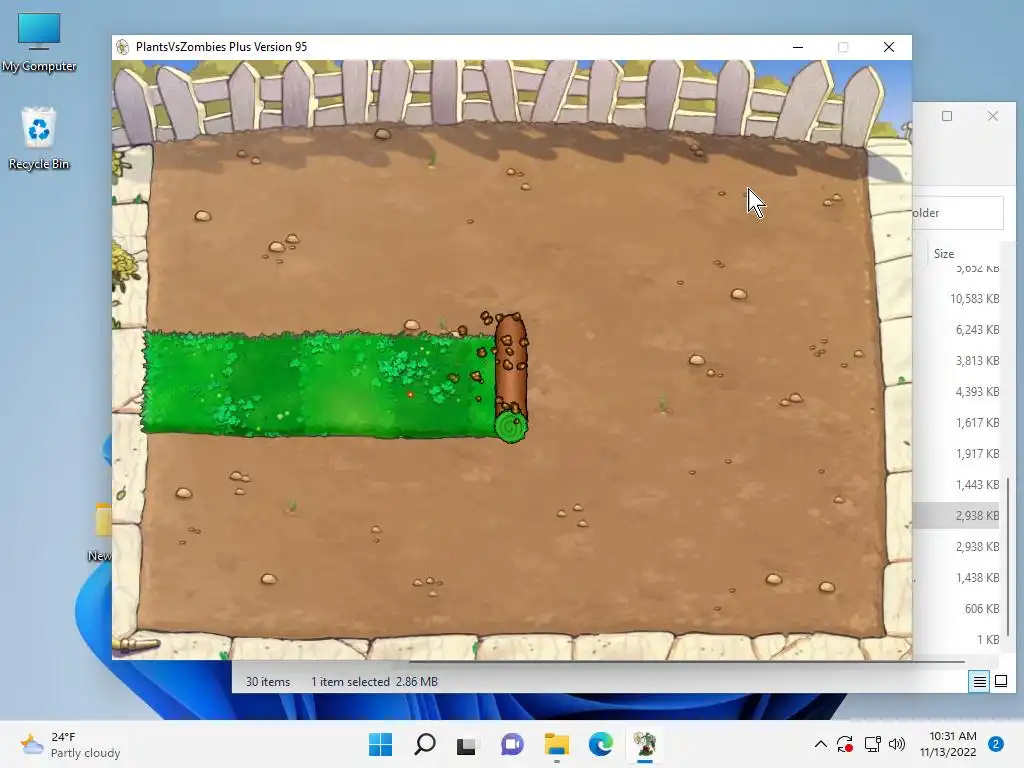This screenshot has width=1024, height=768.
Task: Launch Microsoft Edge from the taskbar
Action: click(601, 744)
